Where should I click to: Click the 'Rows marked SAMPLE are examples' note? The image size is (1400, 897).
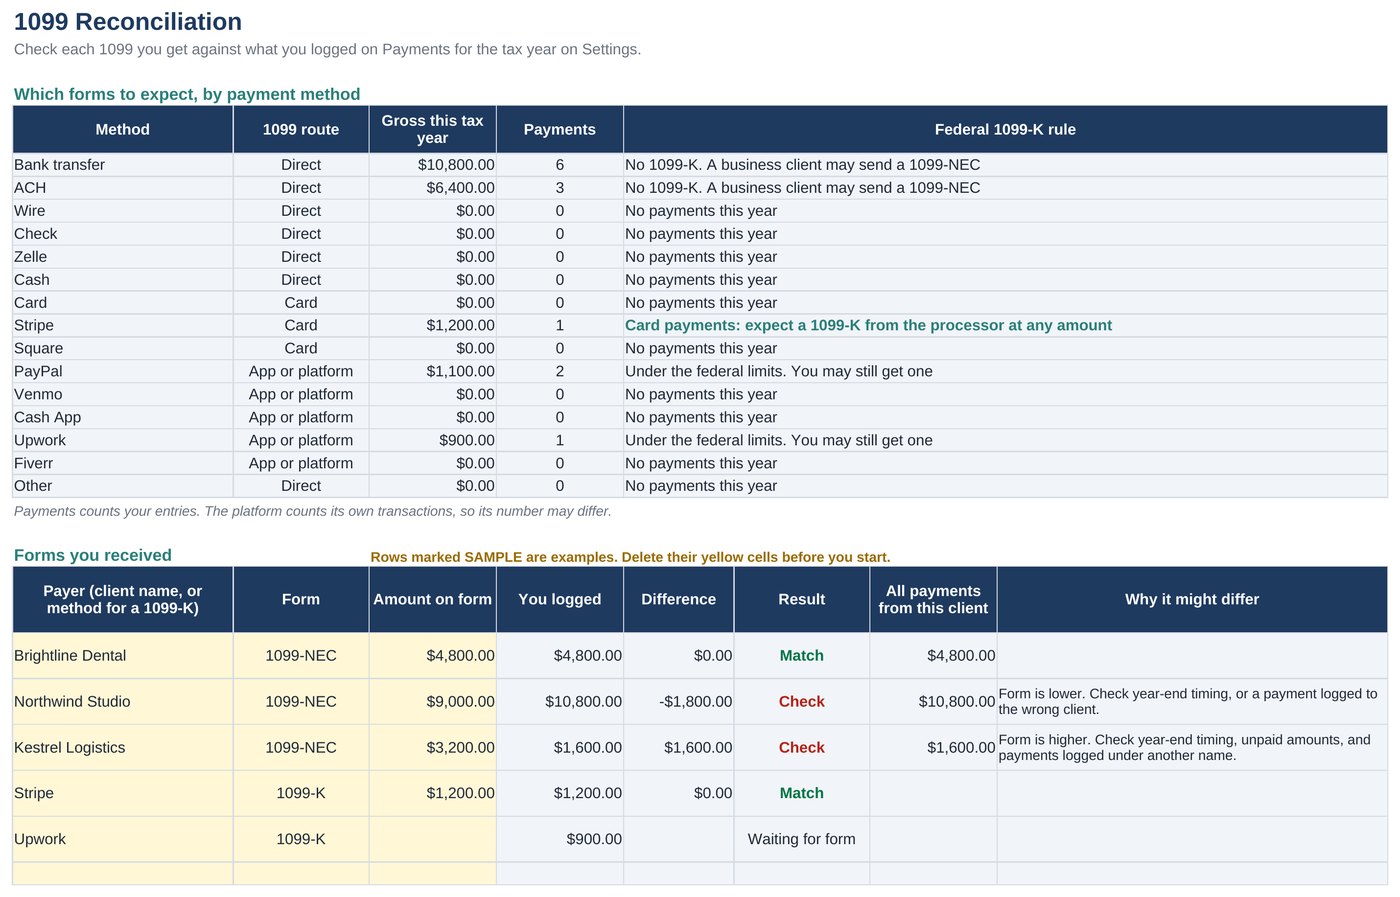630,557
